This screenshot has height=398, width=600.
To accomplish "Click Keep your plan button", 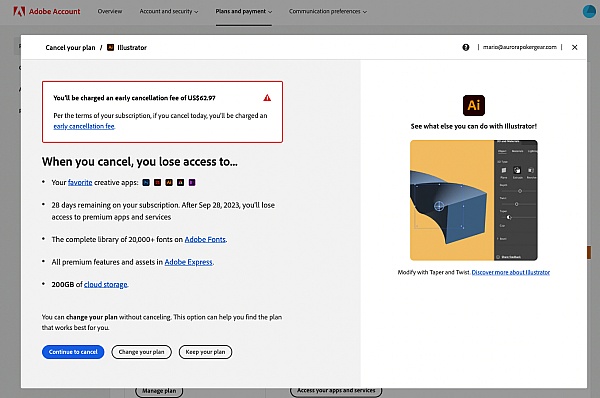I will click(x=205, y=352).
